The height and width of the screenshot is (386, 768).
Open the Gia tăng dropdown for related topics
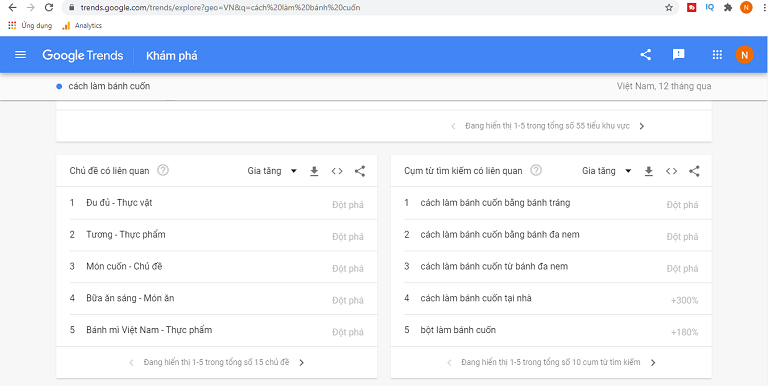click(x=272, y=171)
